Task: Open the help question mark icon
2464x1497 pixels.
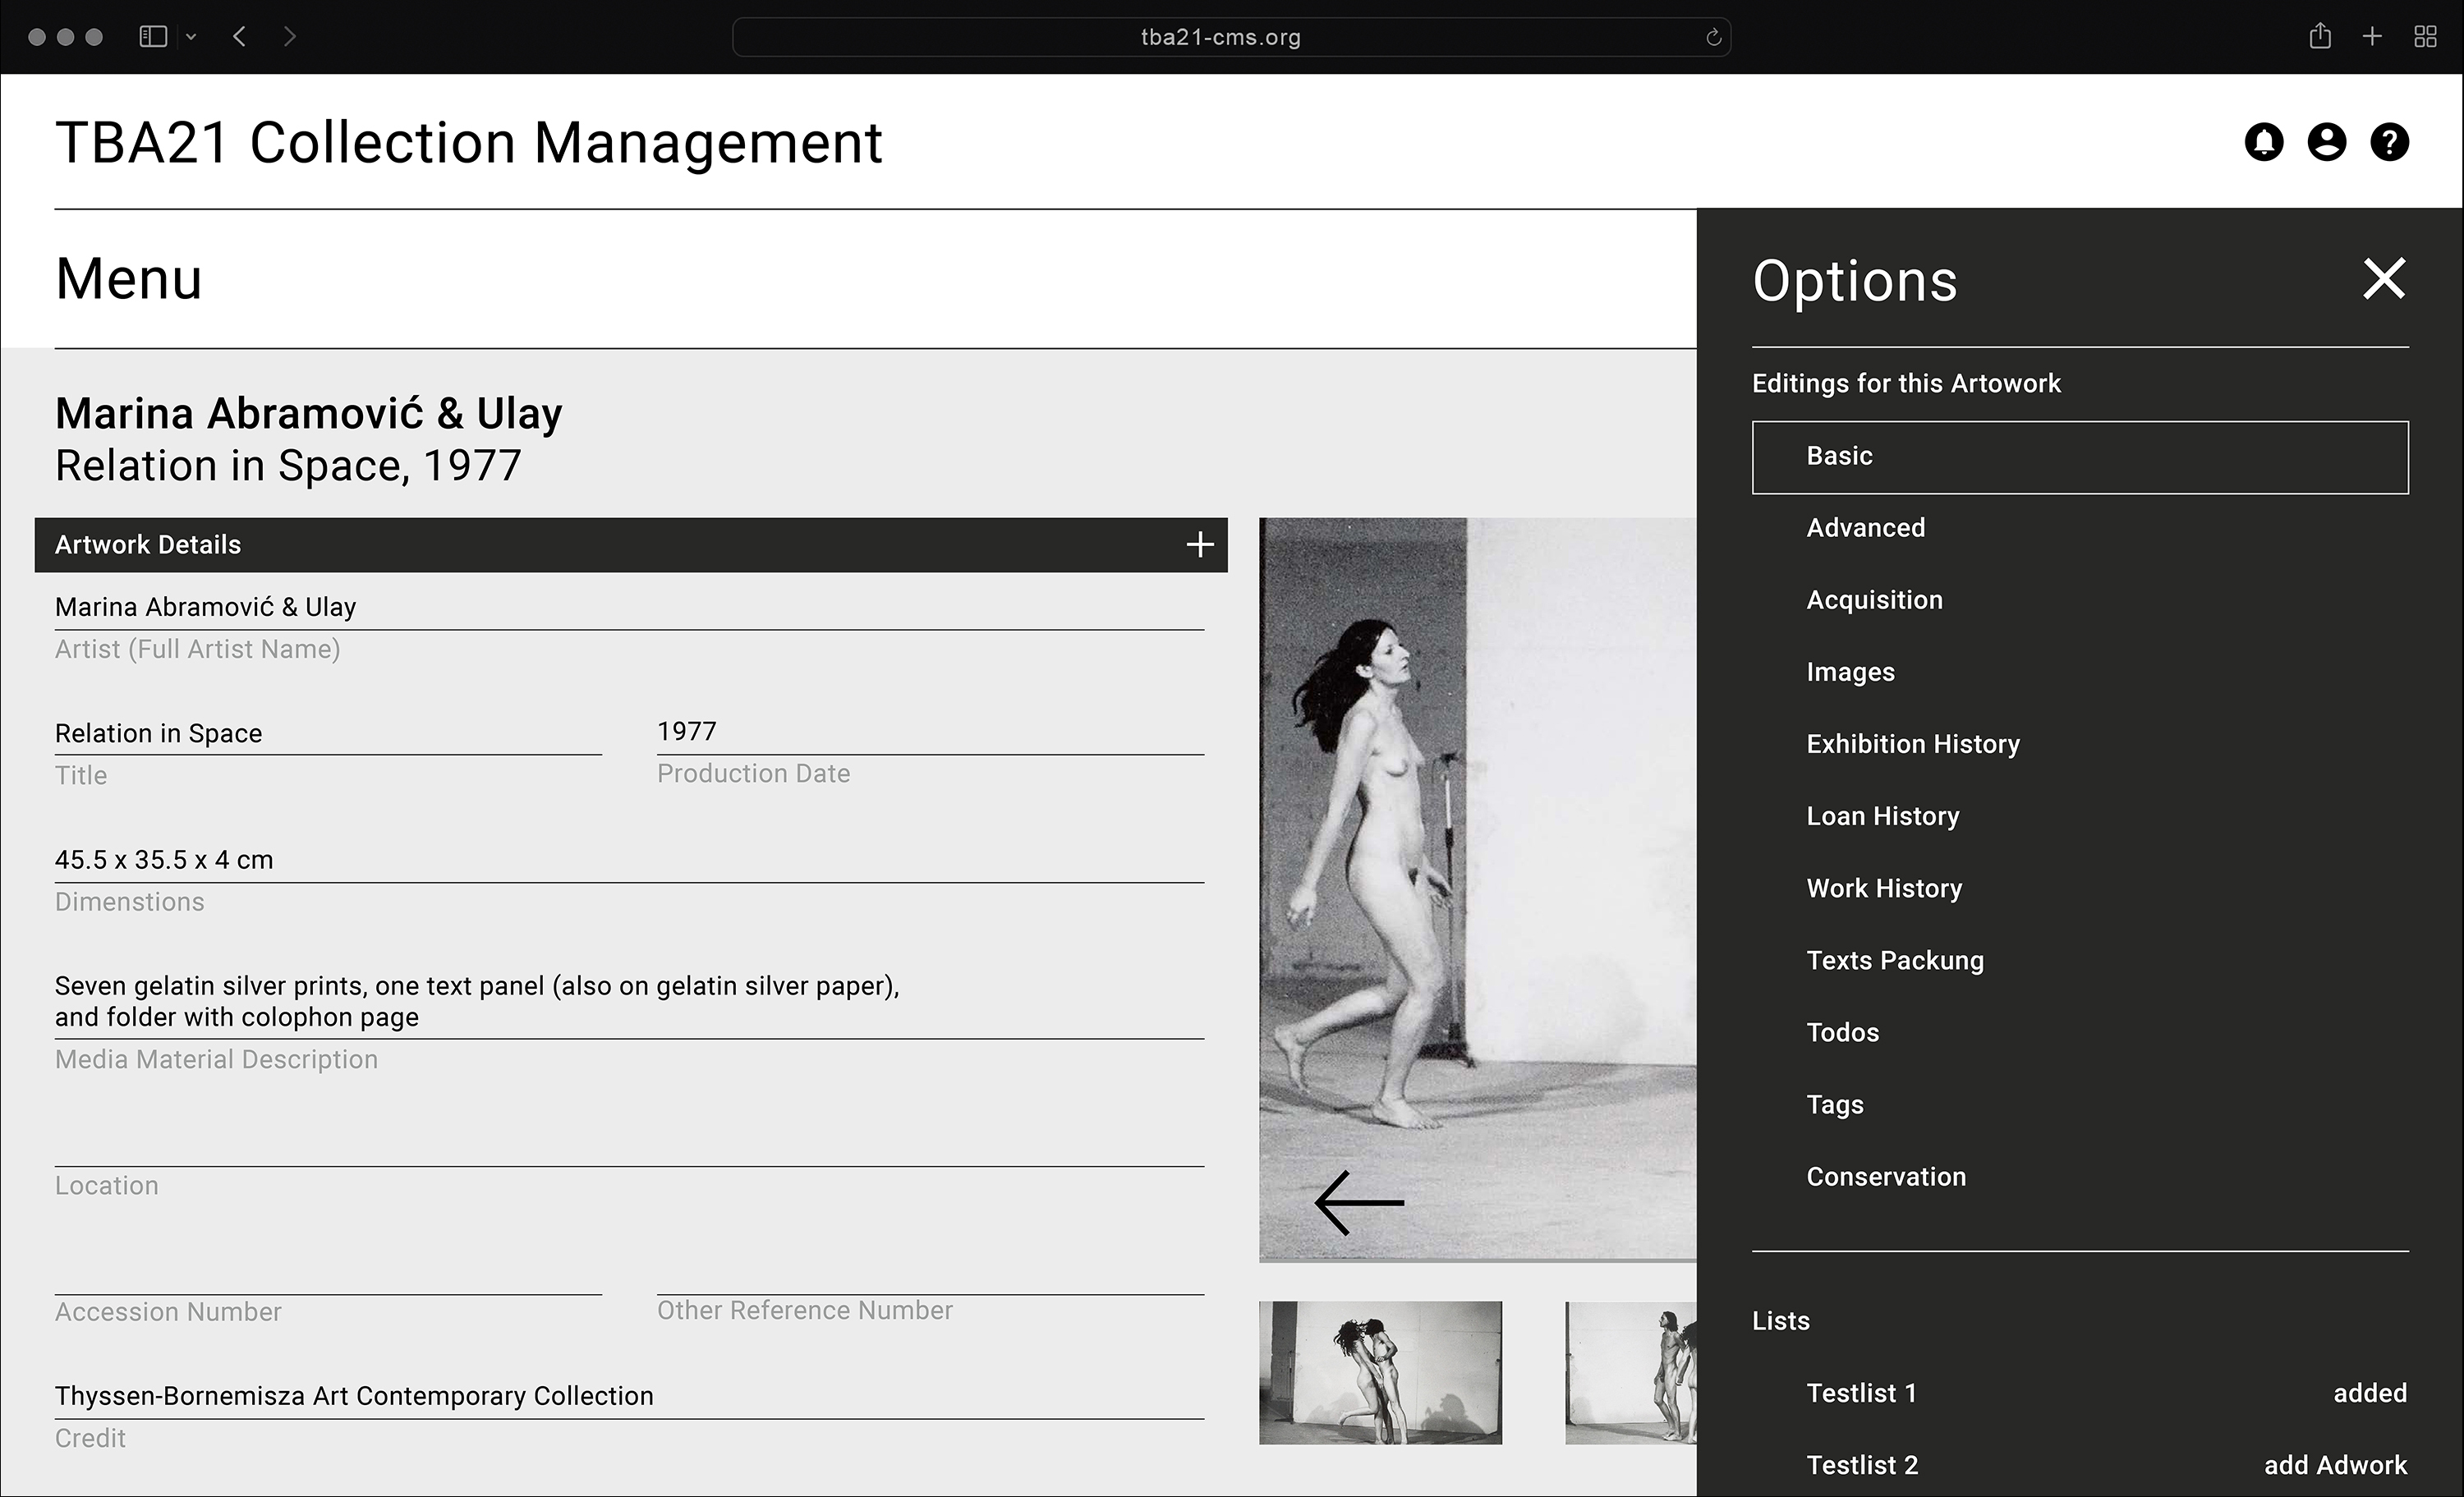Action: (2390, 142)
